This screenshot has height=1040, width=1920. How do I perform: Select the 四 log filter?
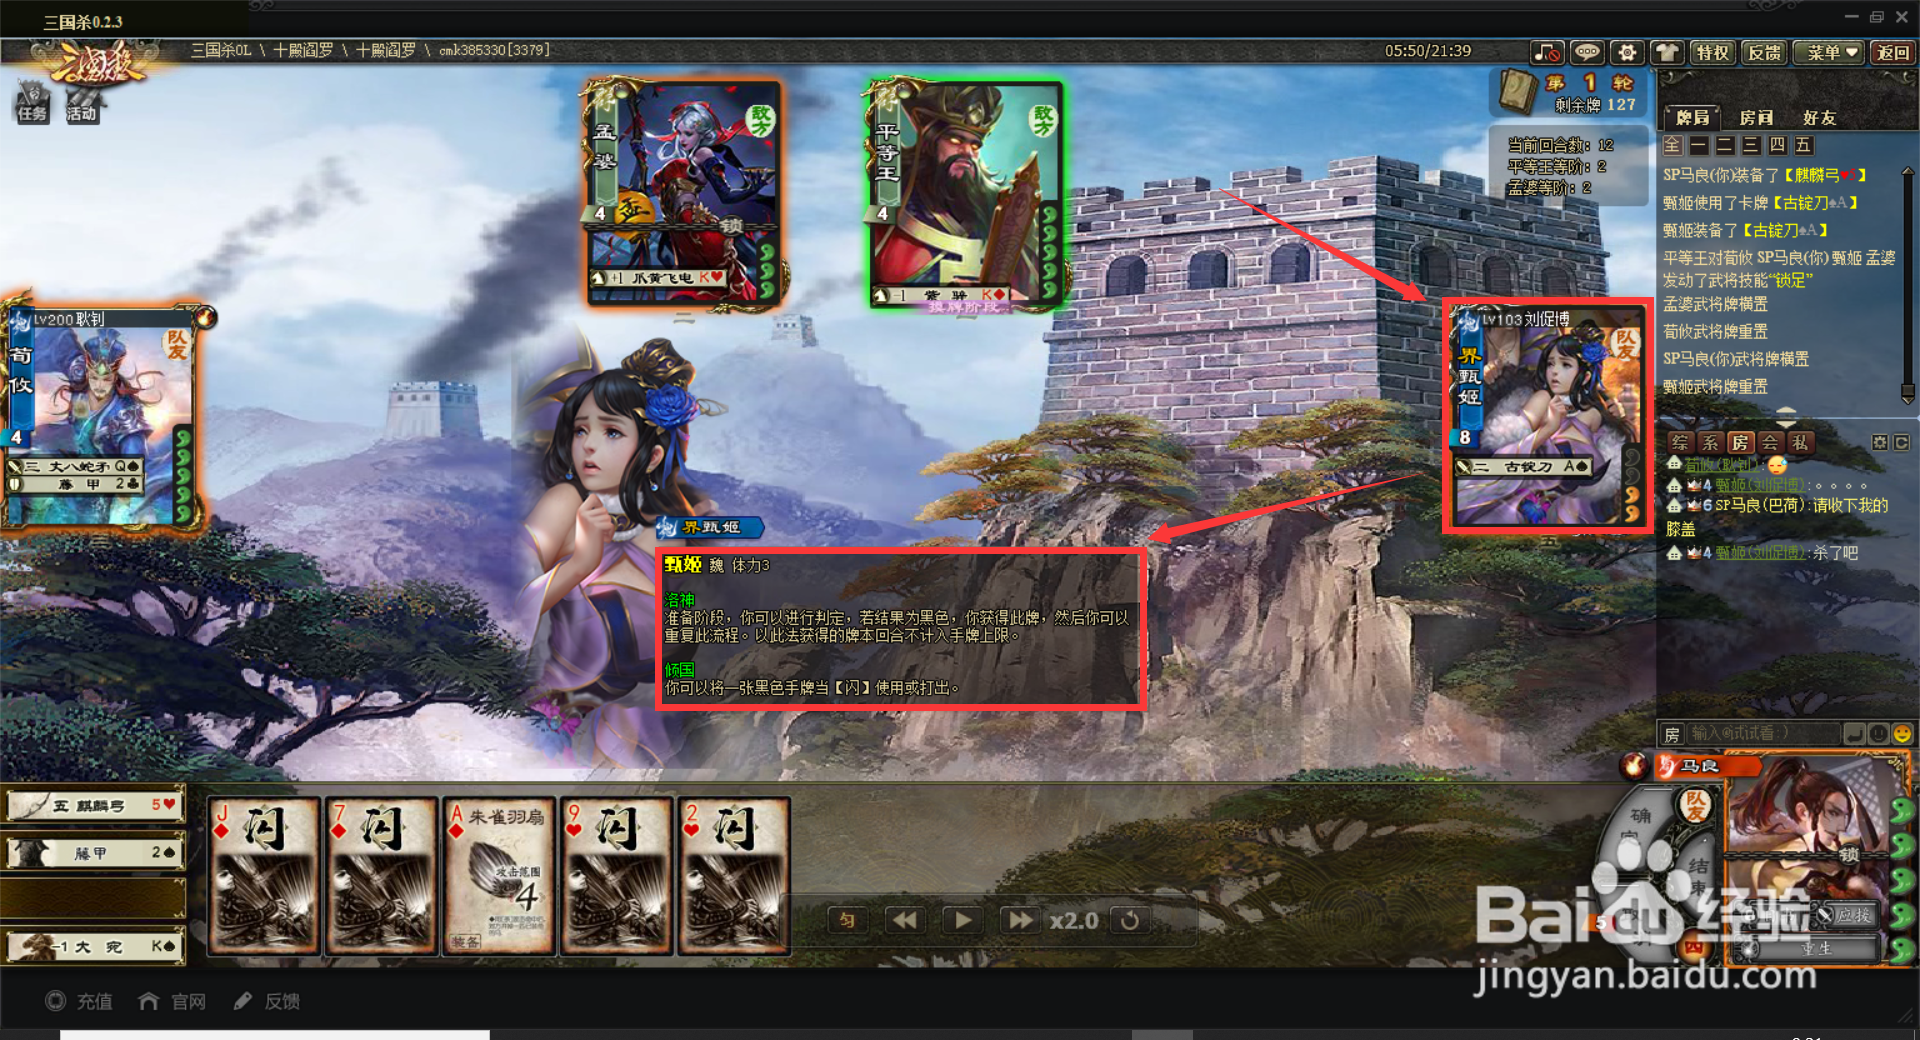1777,146
